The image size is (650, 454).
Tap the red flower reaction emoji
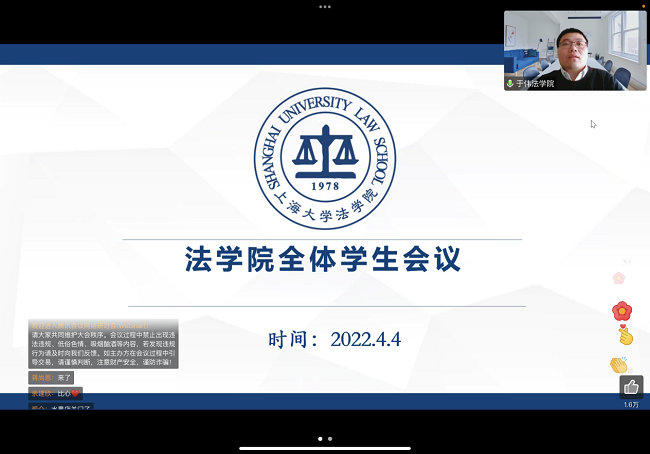[622, 311]
